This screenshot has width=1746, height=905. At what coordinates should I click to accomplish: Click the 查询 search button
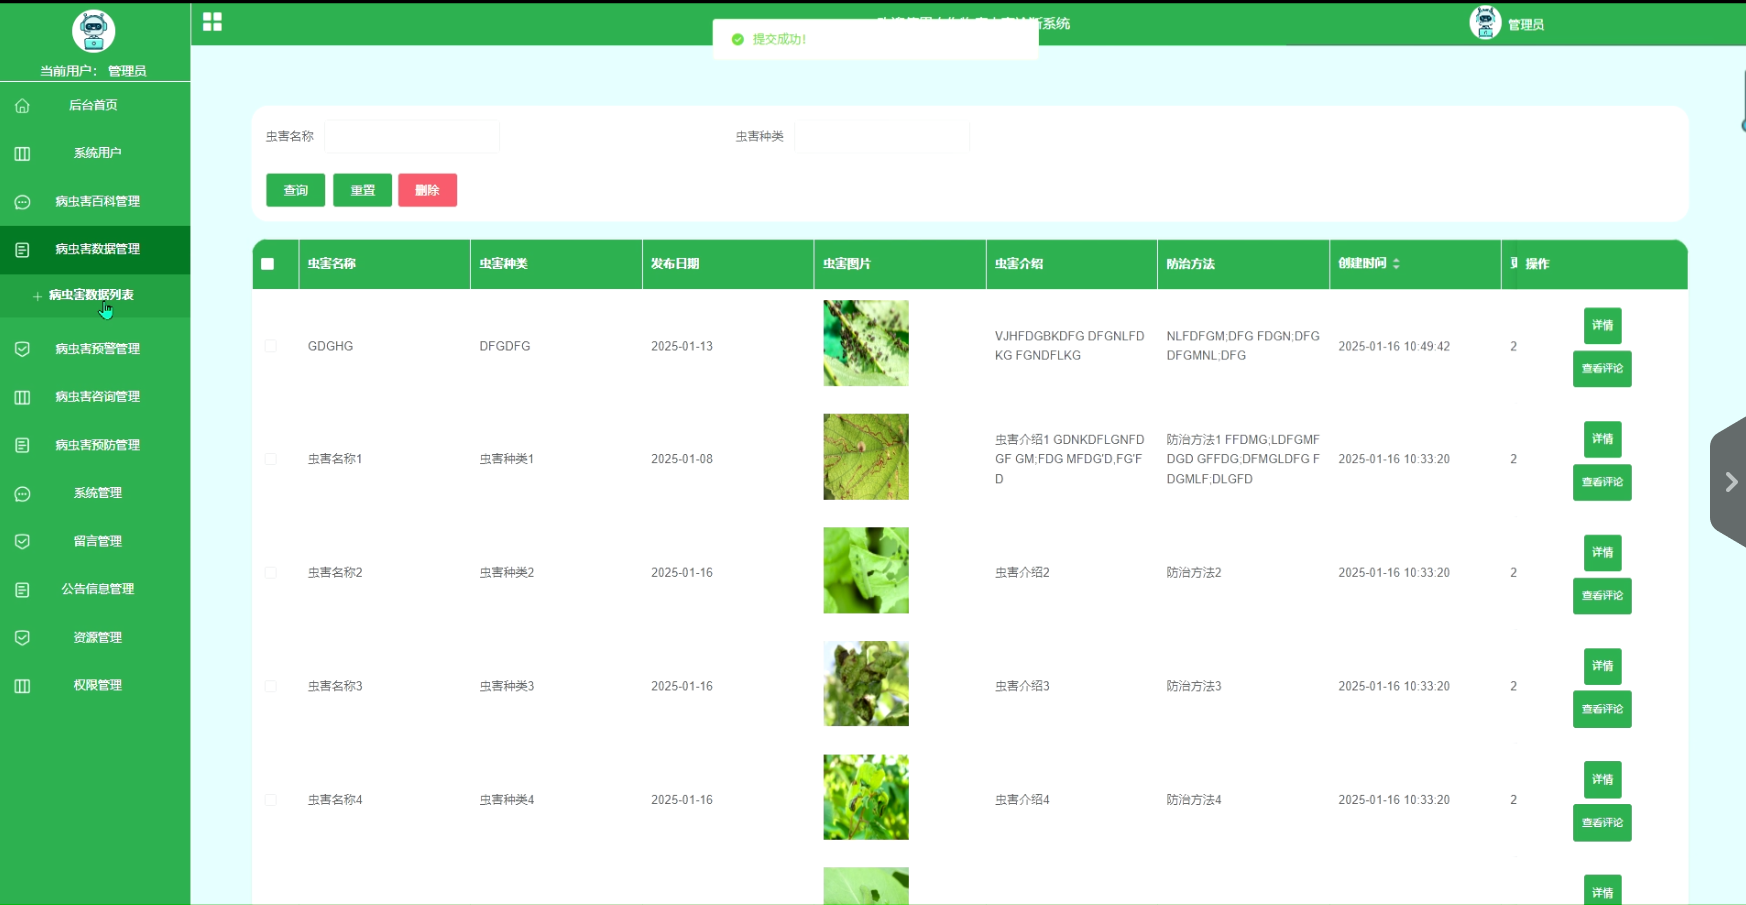tap(295, 190)
